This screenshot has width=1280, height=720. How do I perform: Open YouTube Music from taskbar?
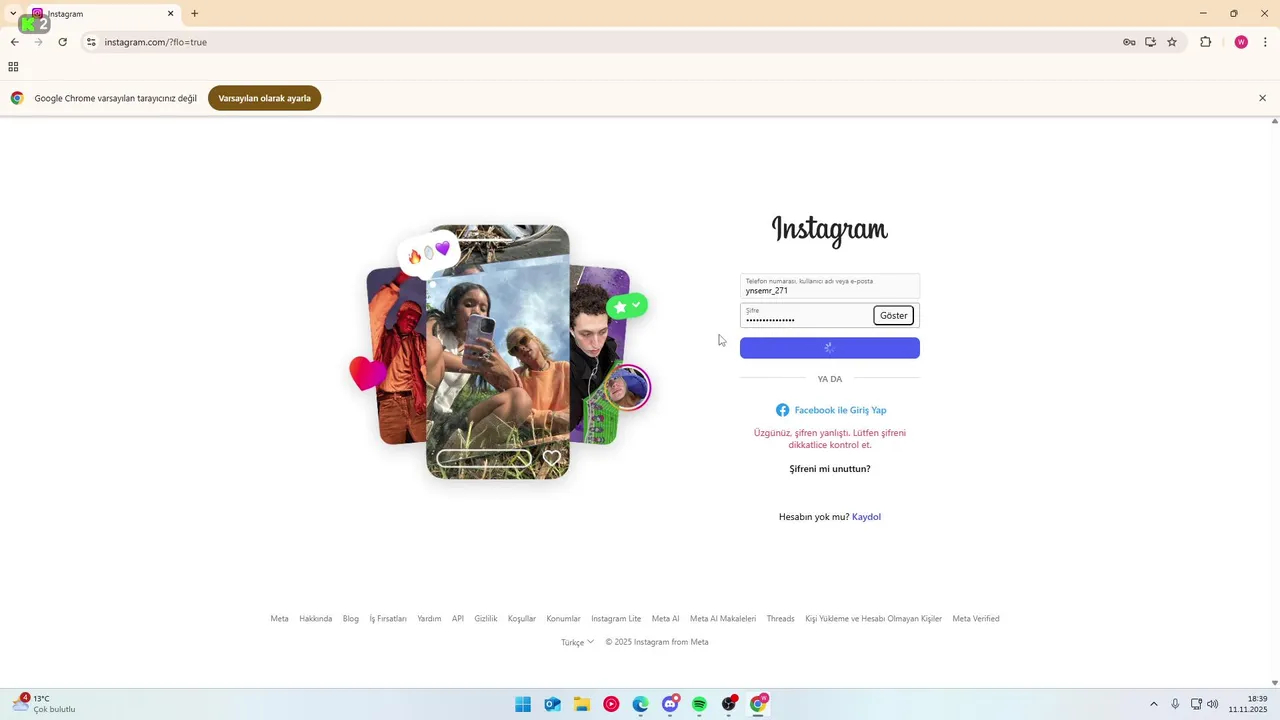coord(611,704)
